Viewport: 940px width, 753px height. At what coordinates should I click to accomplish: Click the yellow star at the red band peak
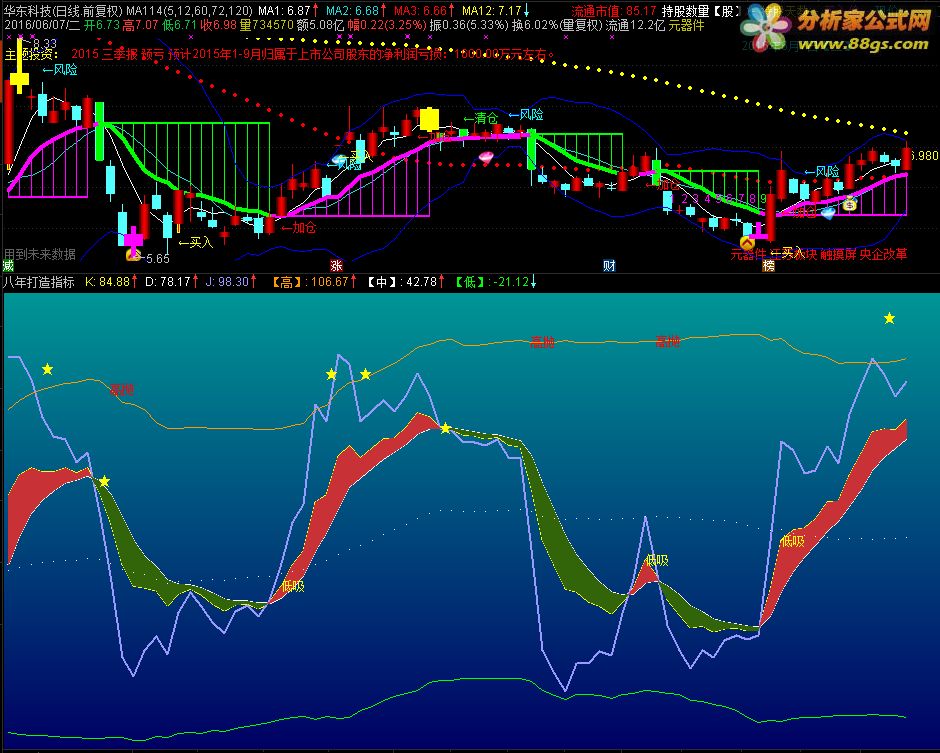point(445,428)
